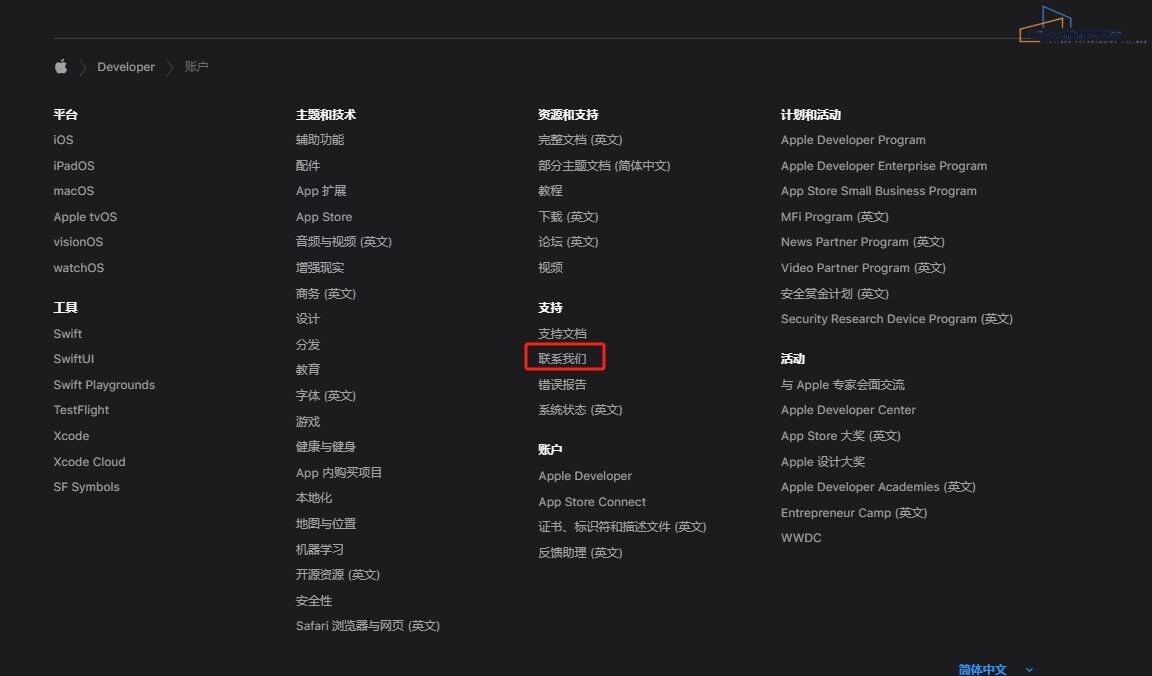The height and width of the screenshot is (676, 1152).
Task: Go to App 内购买项目
Action: (339, 472)
